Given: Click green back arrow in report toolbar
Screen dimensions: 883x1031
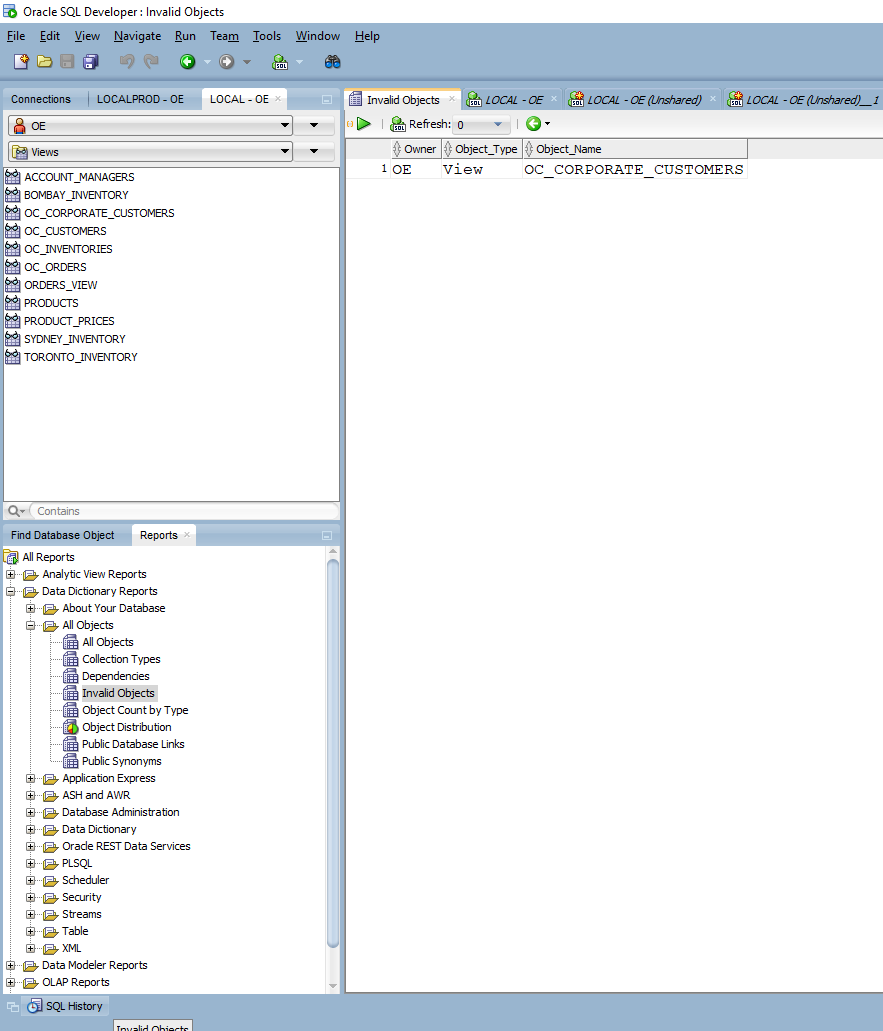Looking at the screenshot, I should [x=533, y=124].
